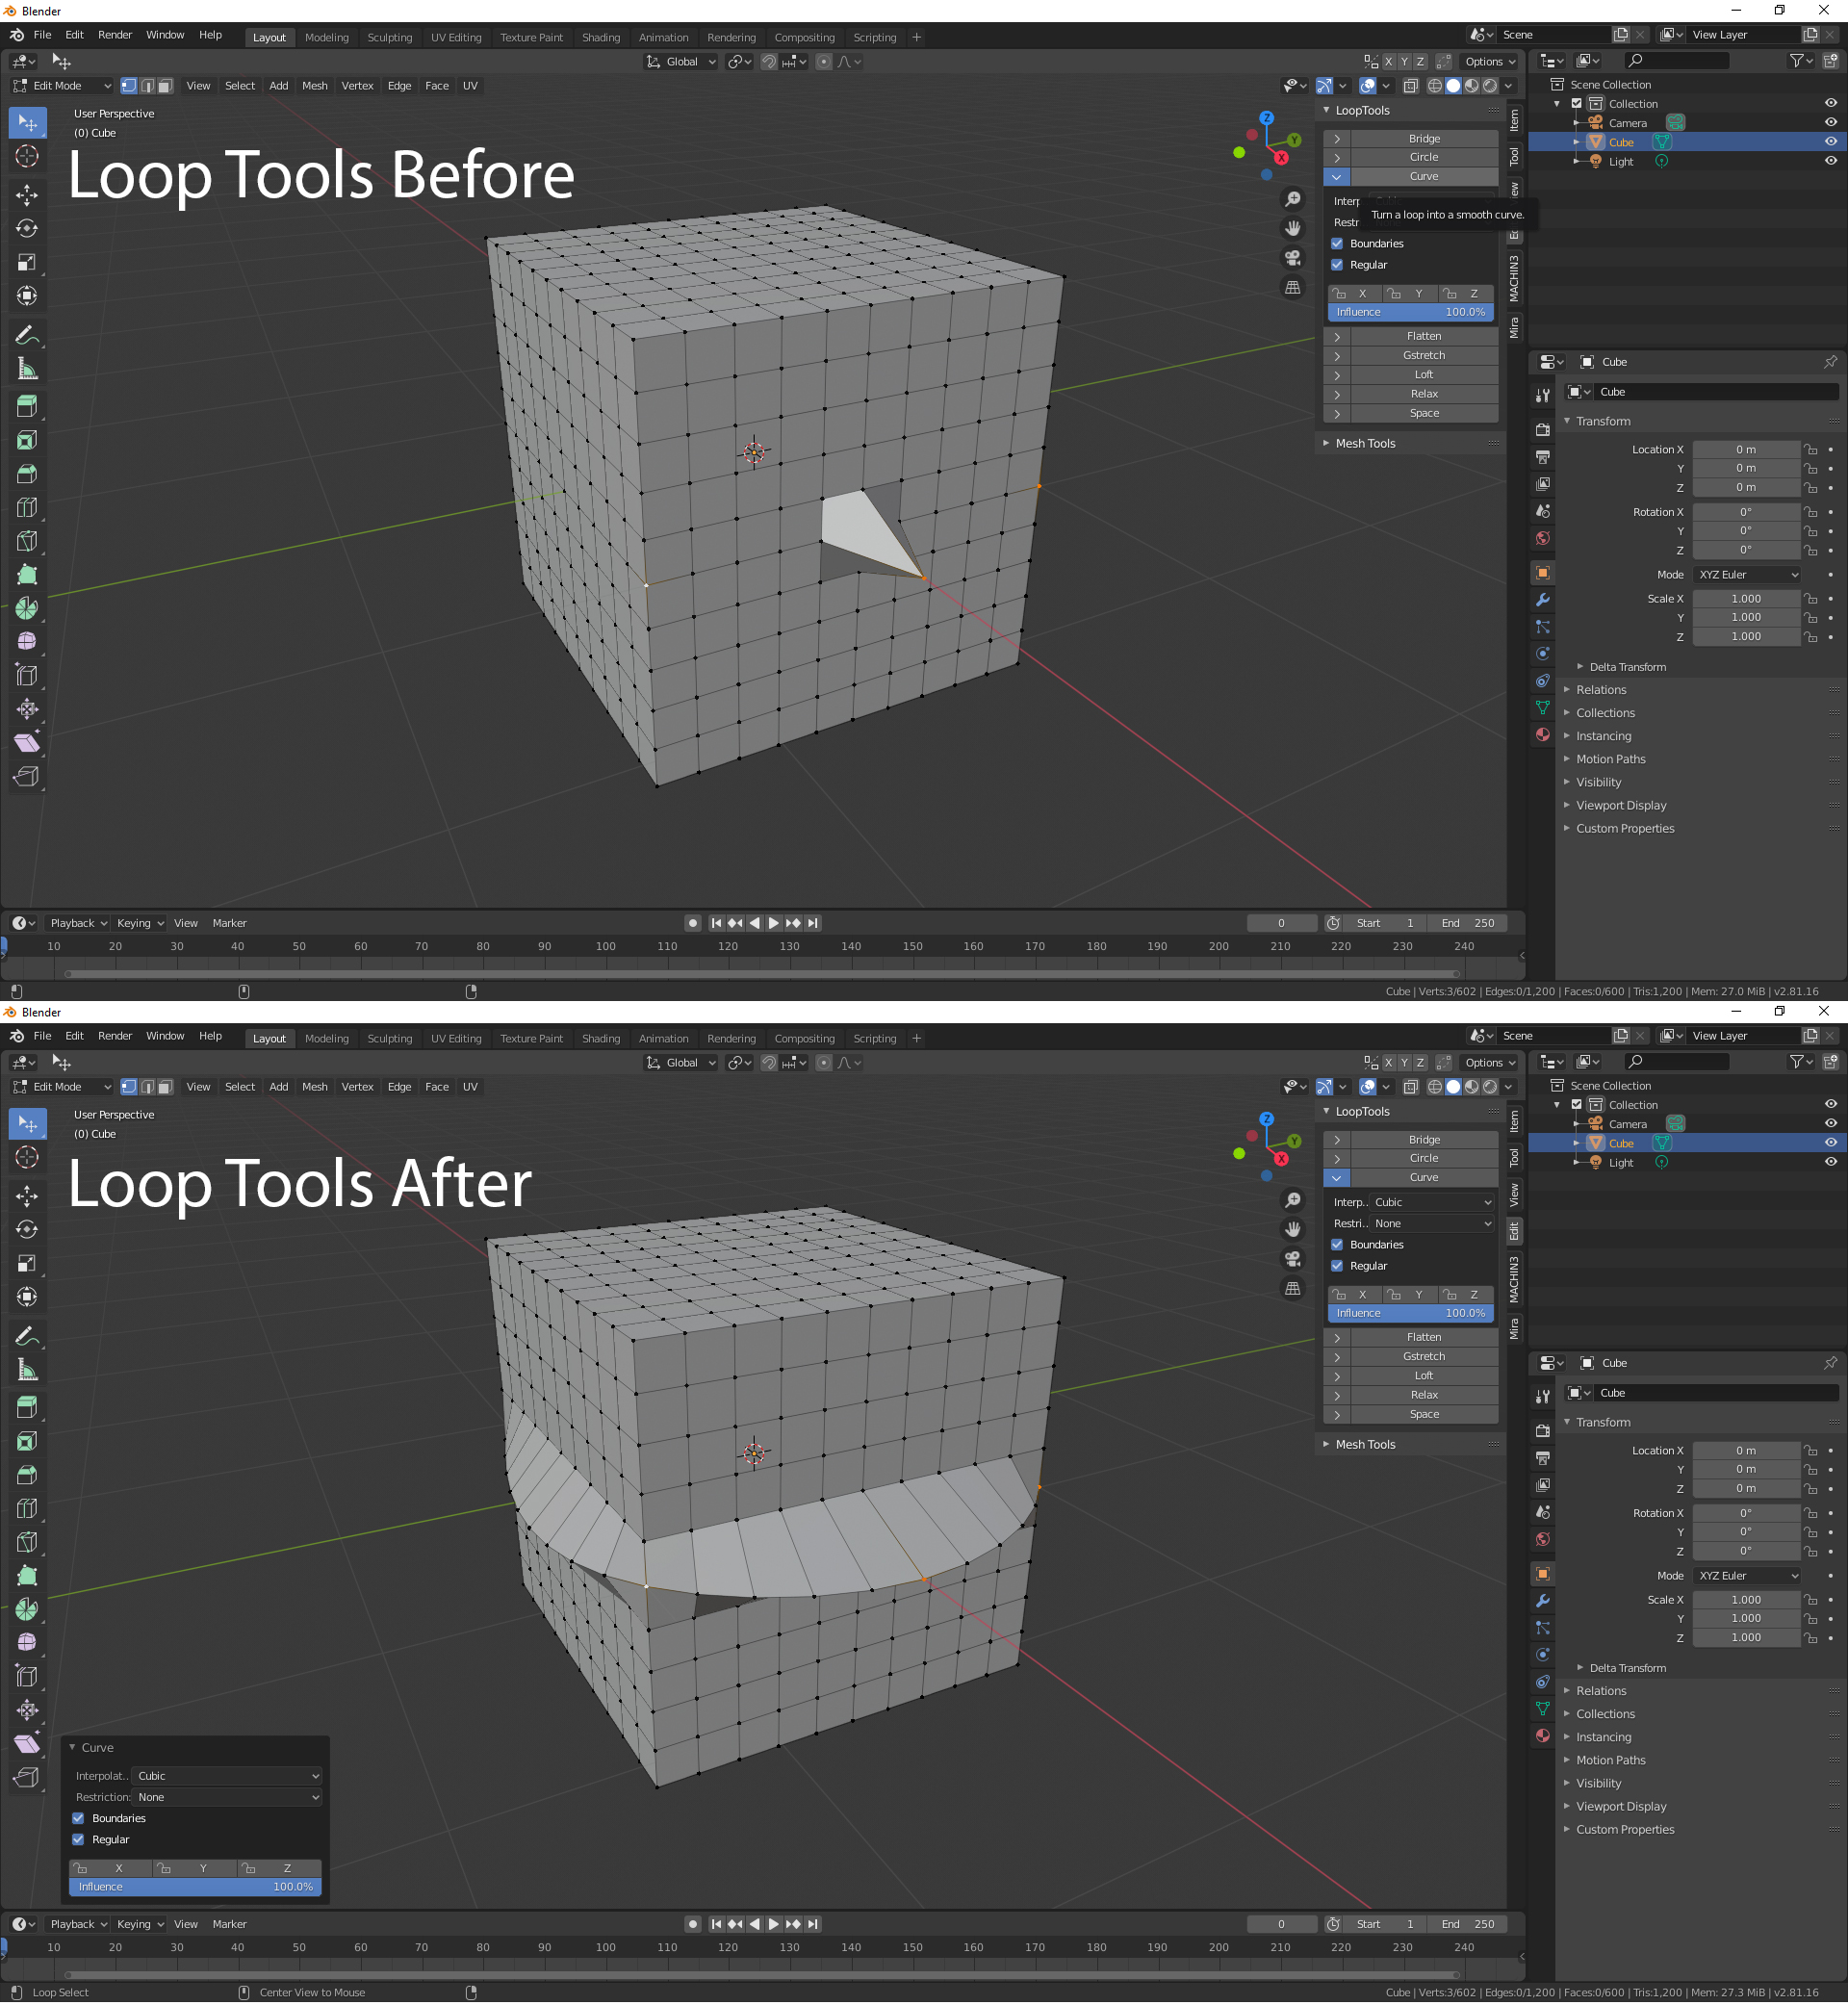
Task: Uncheck Regular in bottom-left Curve operator panel
Action: point(78,1839)
